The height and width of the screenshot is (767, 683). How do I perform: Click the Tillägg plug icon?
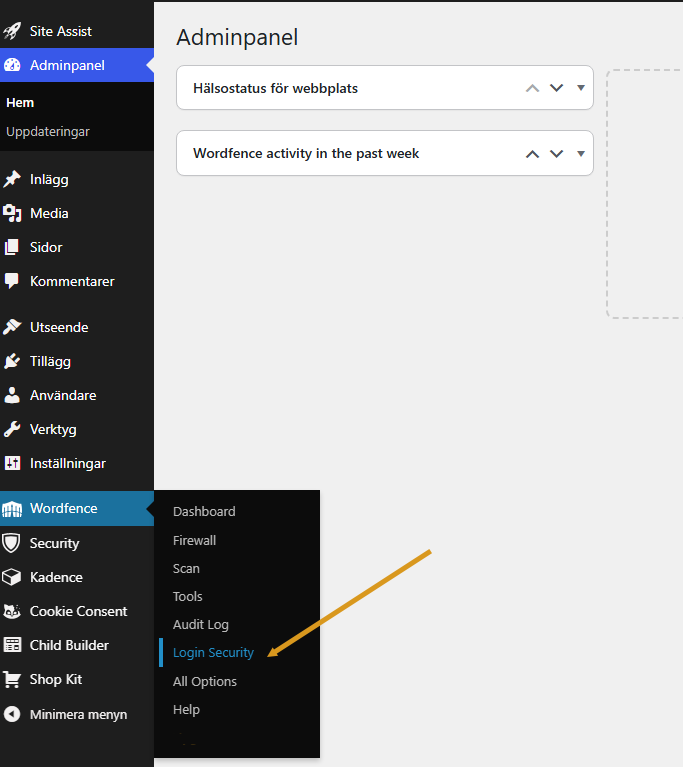[x=12, y=361]
